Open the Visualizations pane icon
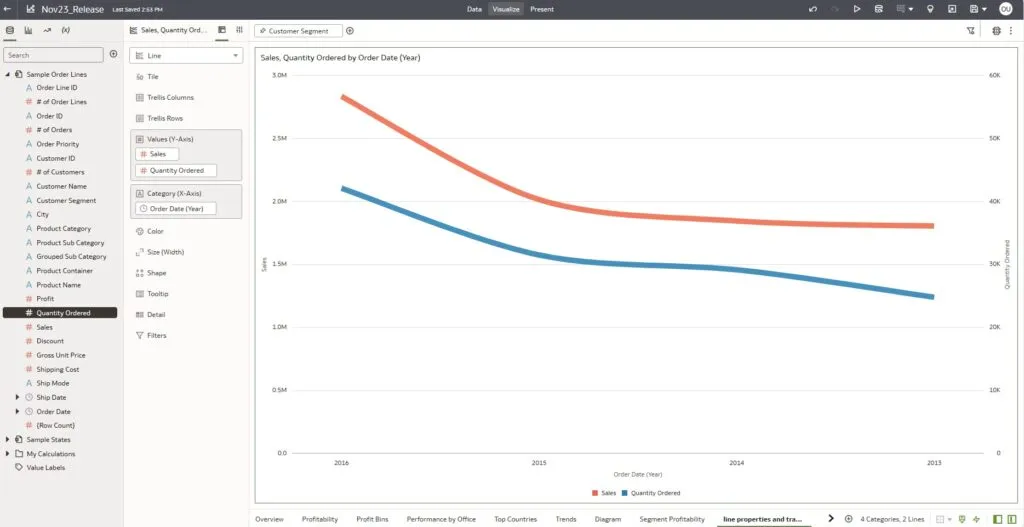The height and width of the screenshot is (527, 1024). pos(28,31)
